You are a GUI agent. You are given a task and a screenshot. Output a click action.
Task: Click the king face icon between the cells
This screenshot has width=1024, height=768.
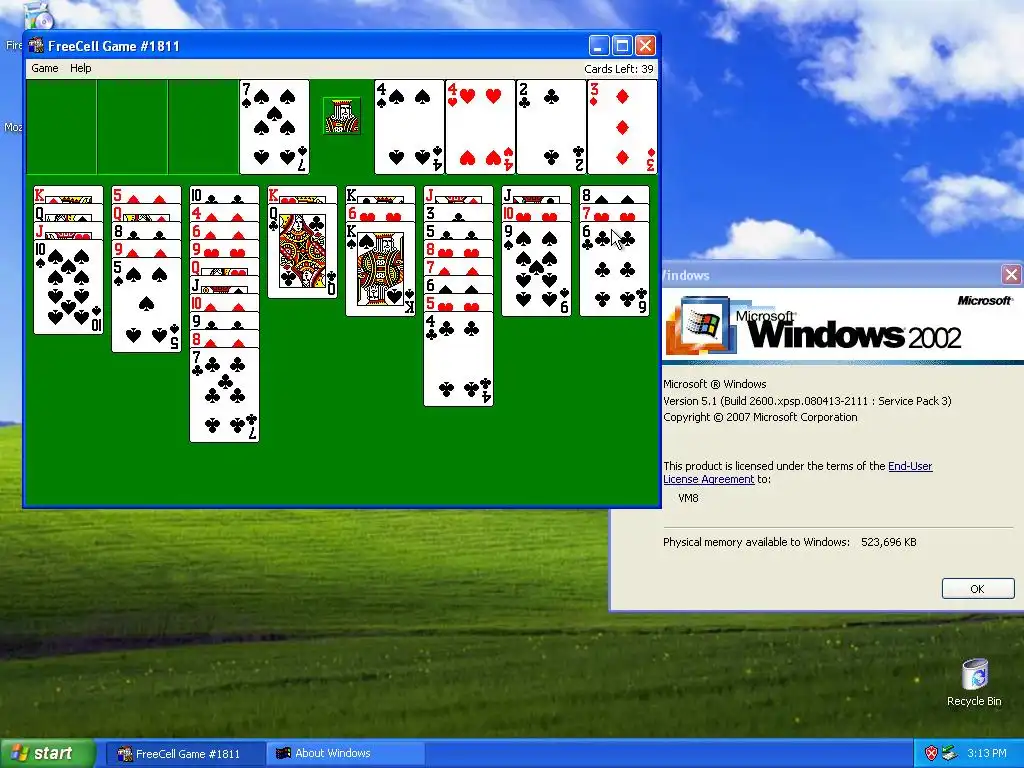click(x=342, y=116)
